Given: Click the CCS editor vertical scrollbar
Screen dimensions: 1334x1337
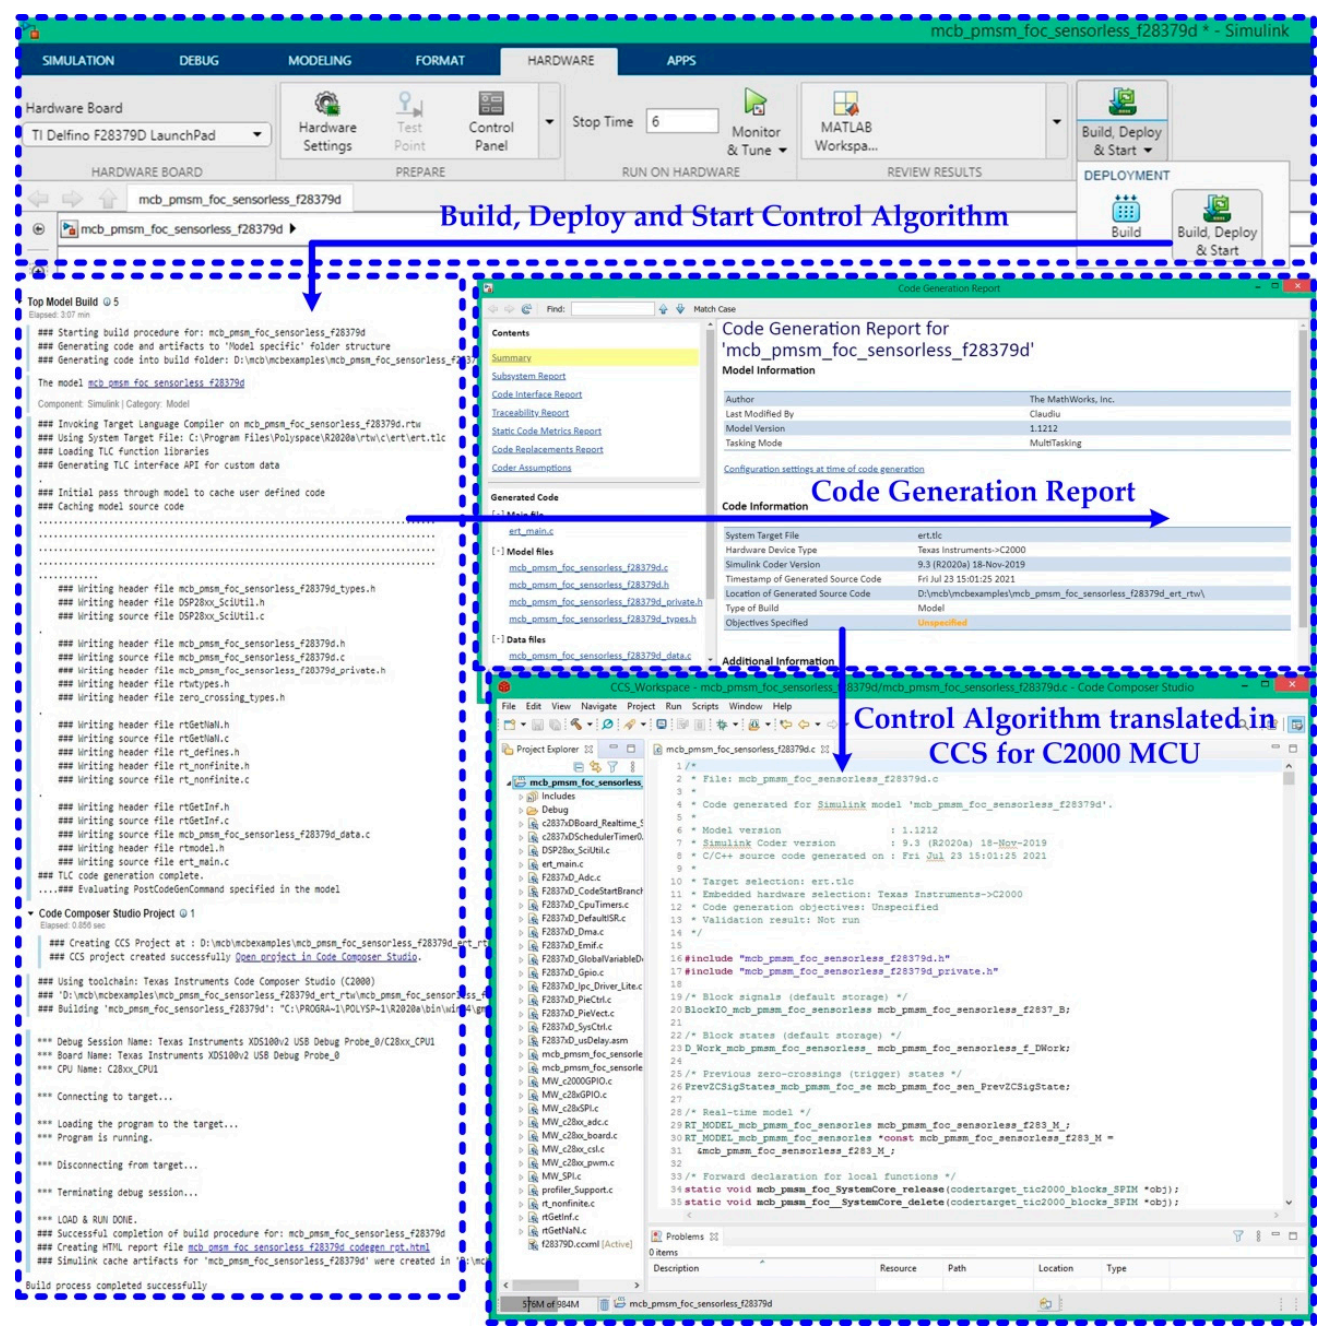Looking at the screenshot, I should 1288,984.
